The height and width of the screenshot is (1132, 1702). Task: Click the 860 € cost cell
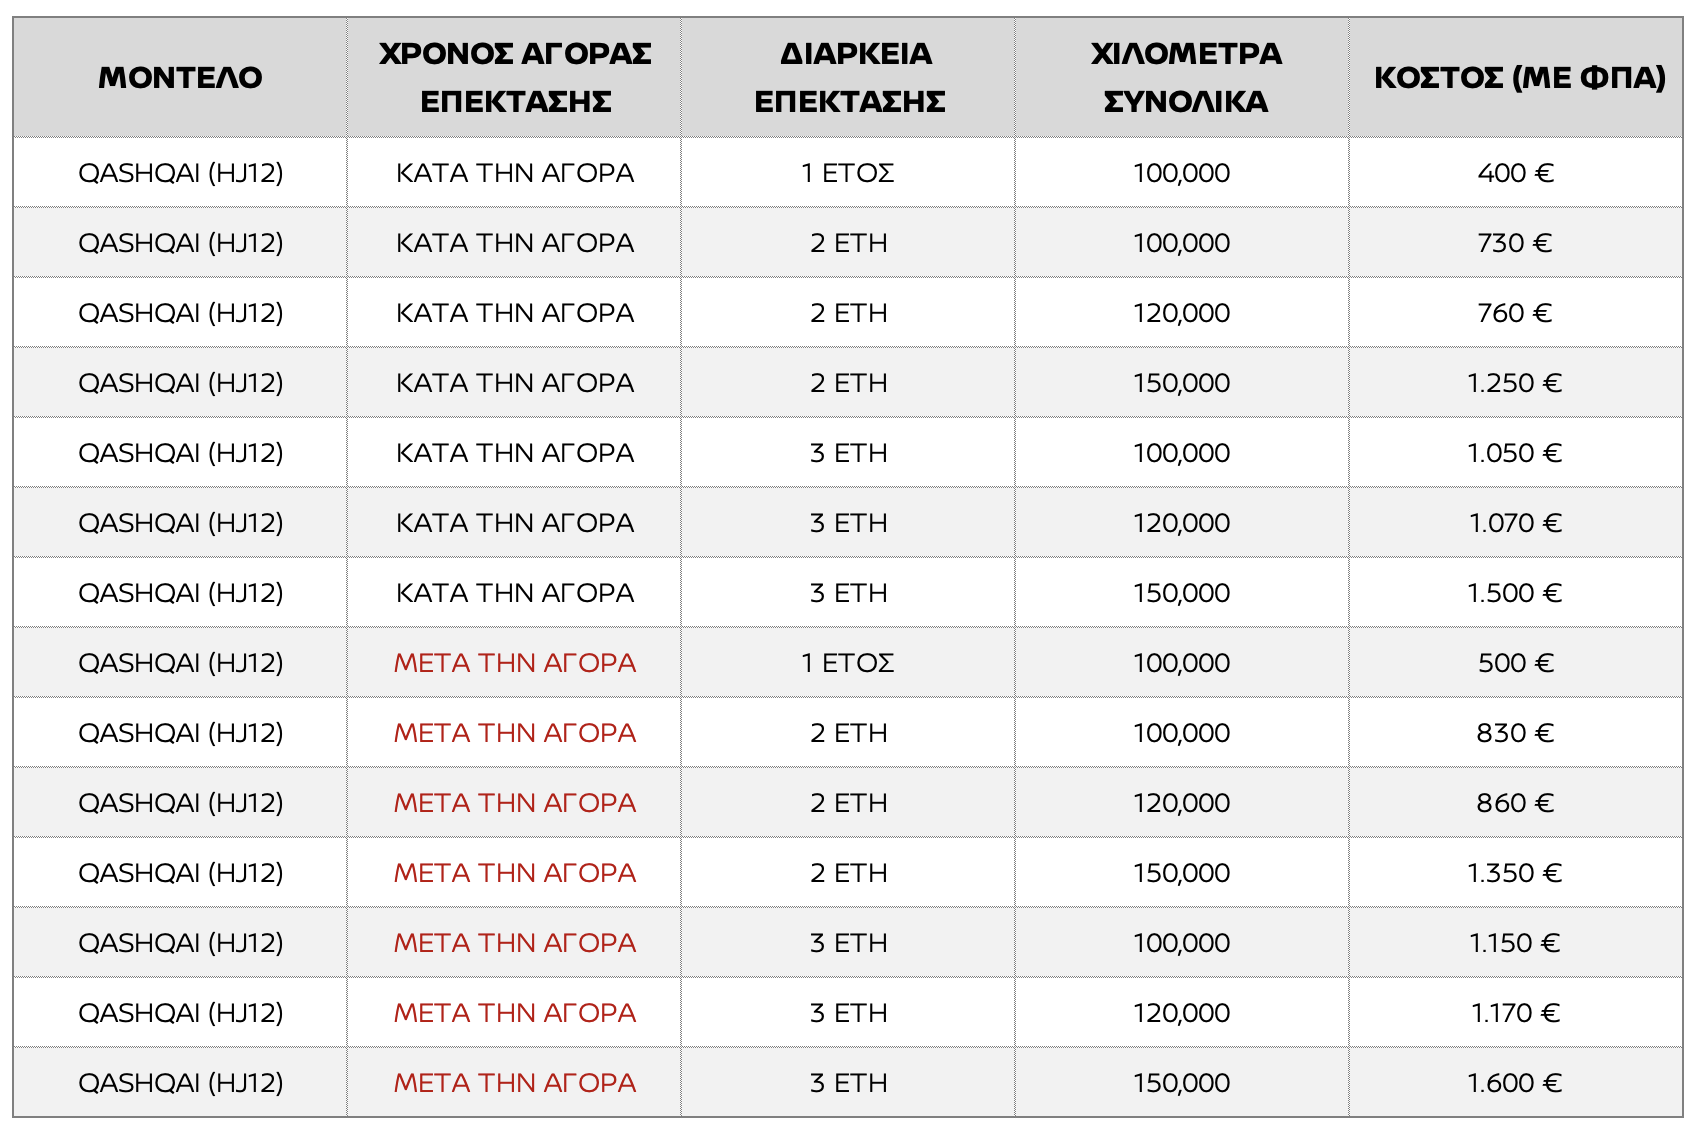(x=1515, y=803)
